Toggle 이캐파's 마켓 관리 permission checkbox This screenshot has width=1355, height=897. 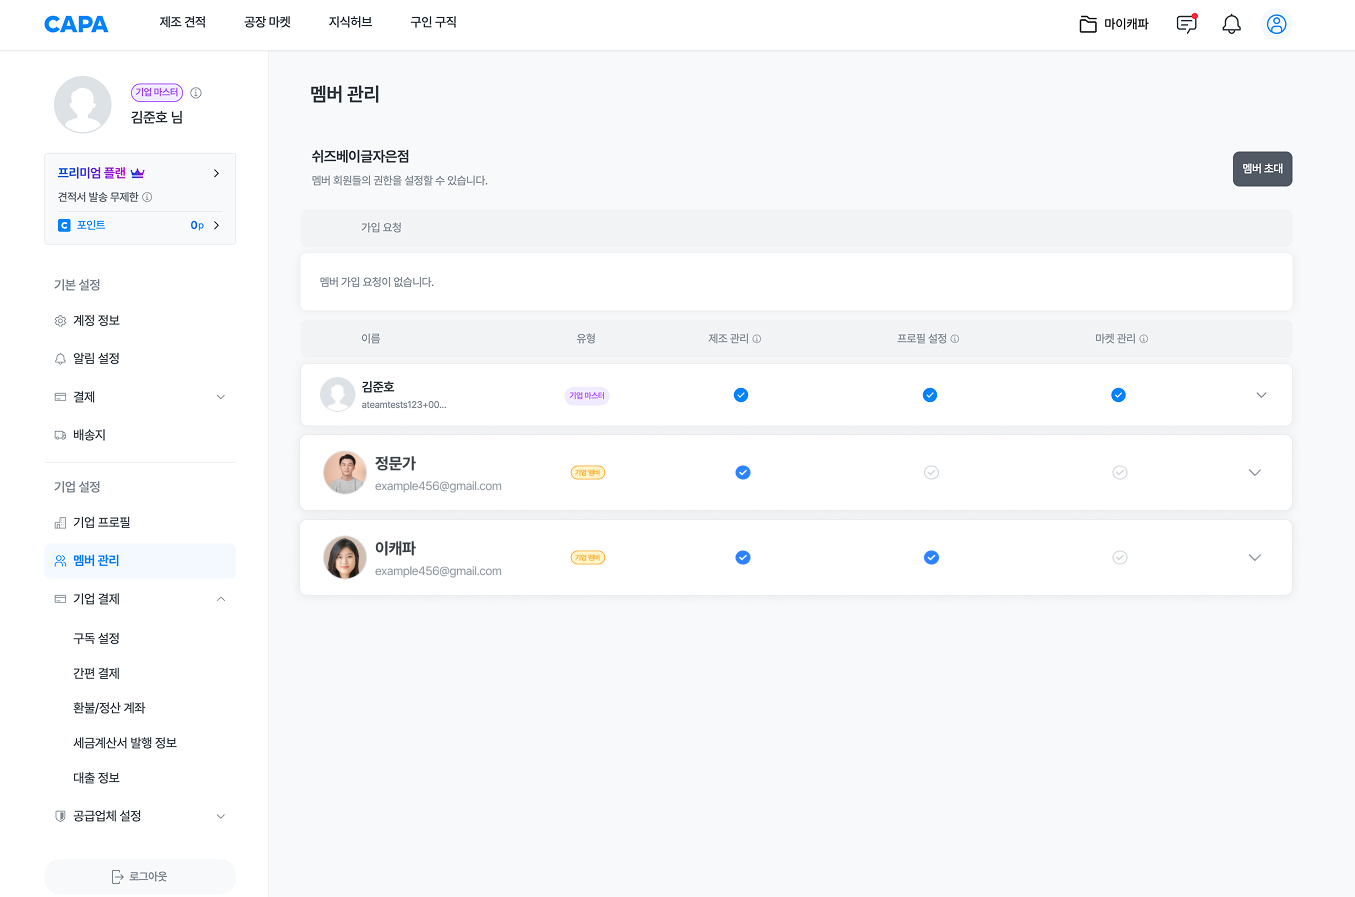point(1120,558)
